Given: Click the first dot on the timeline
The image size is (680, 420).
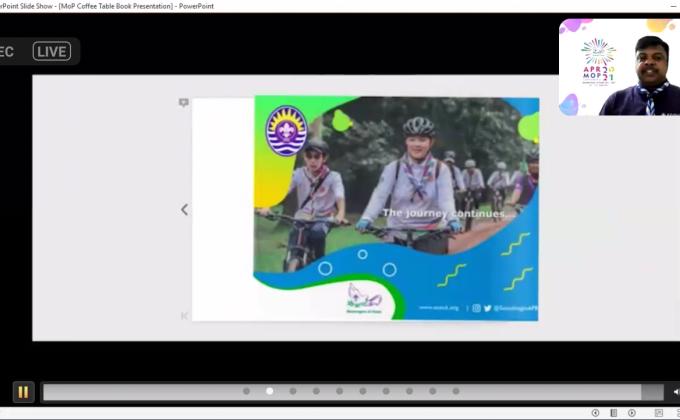Looking at the screenshot, I should tap(247, 391).
